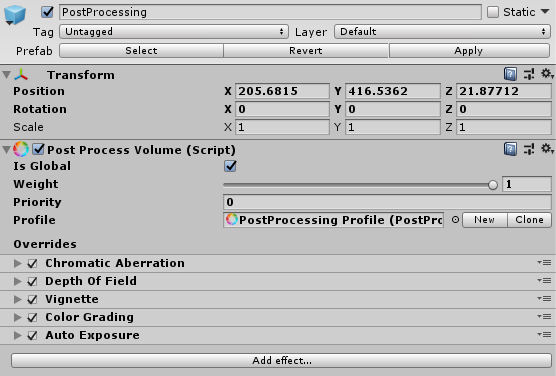Expand the Chromatic Aberration settings
Viewport: 556px width, 376px height.
pyautogui.click(x=17, y=263)
